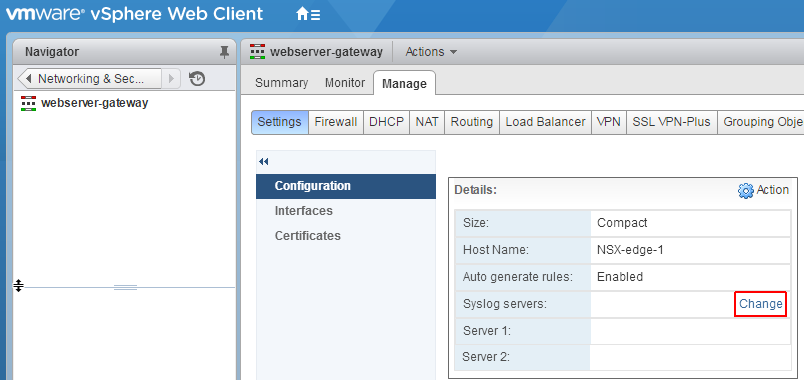Screen dimensions: 804x380
Task: Click the Details heading
Action: [475, 190]
